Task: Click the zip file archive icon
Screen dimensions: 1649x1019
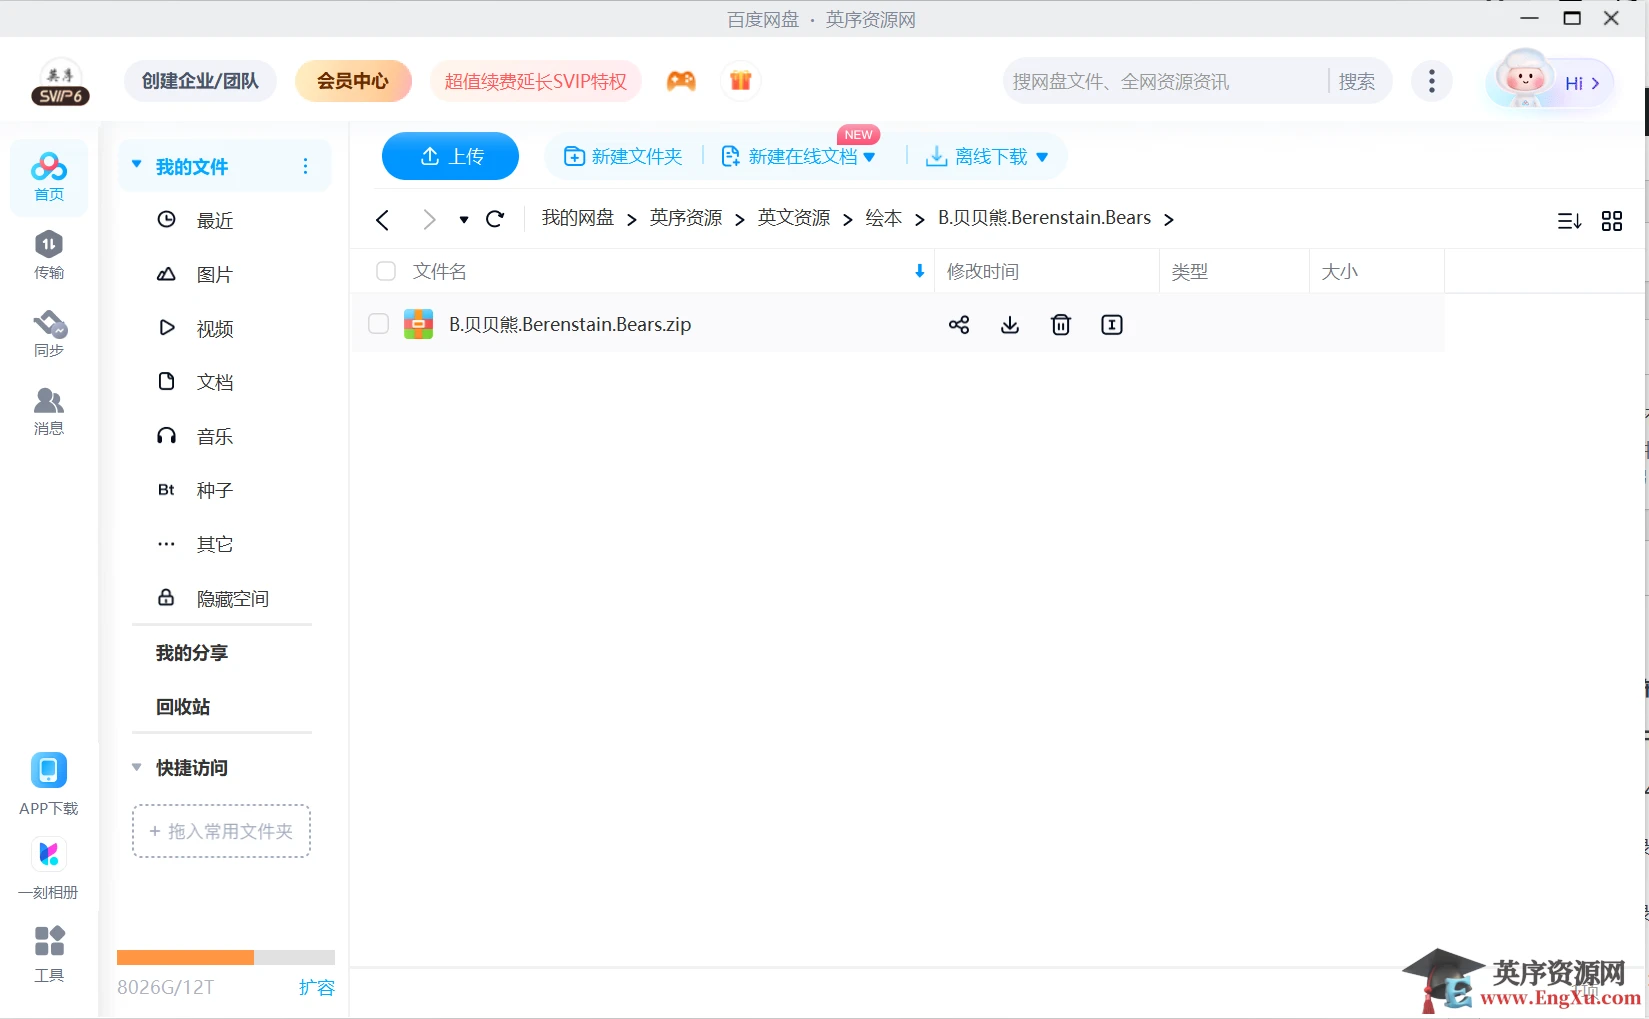Action: tap(418, 324)
